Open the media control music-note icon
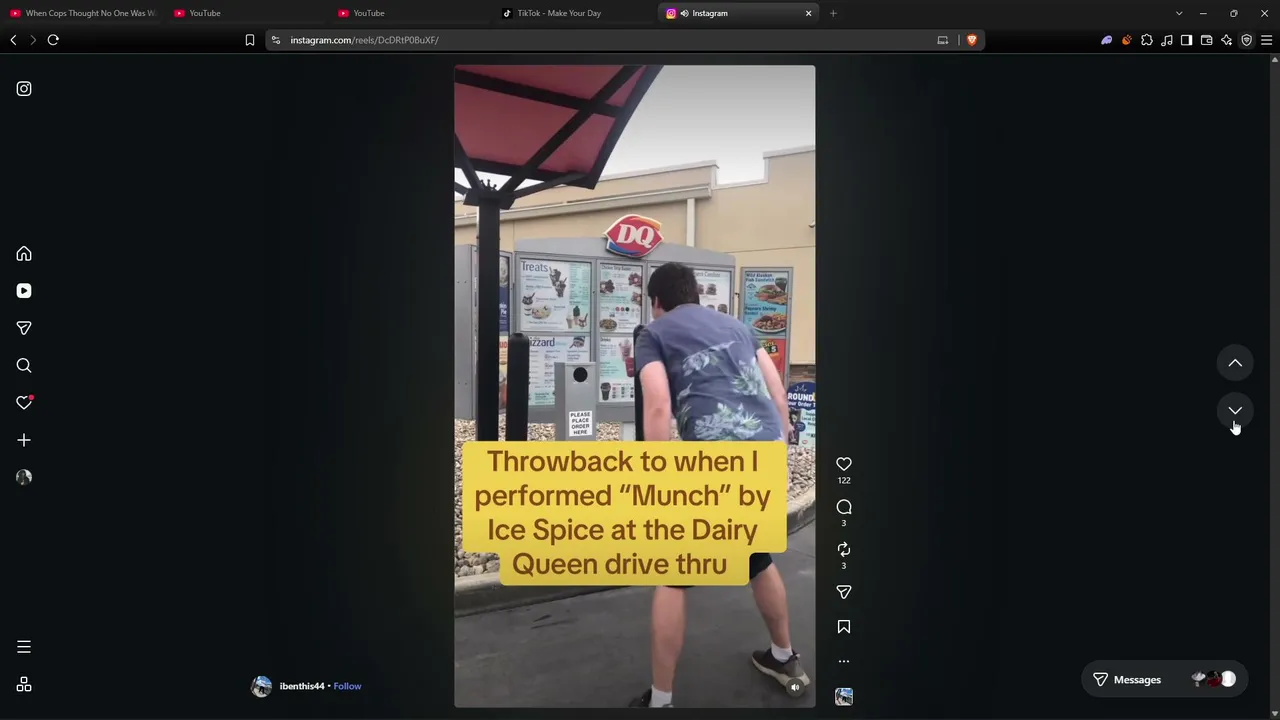1280x720 pixels. (x=1167, y=40)
